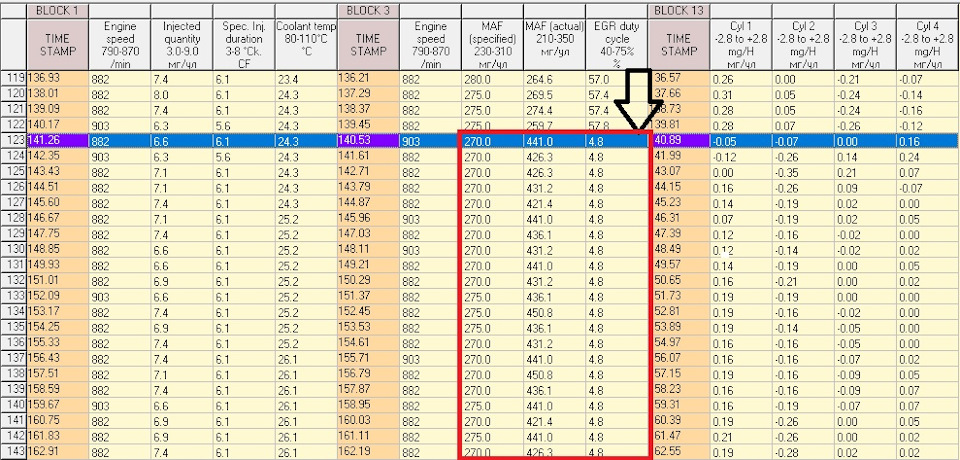960x460 pixels.
Task: Select the BLOCK 1 group header
Action: (58, 10)
